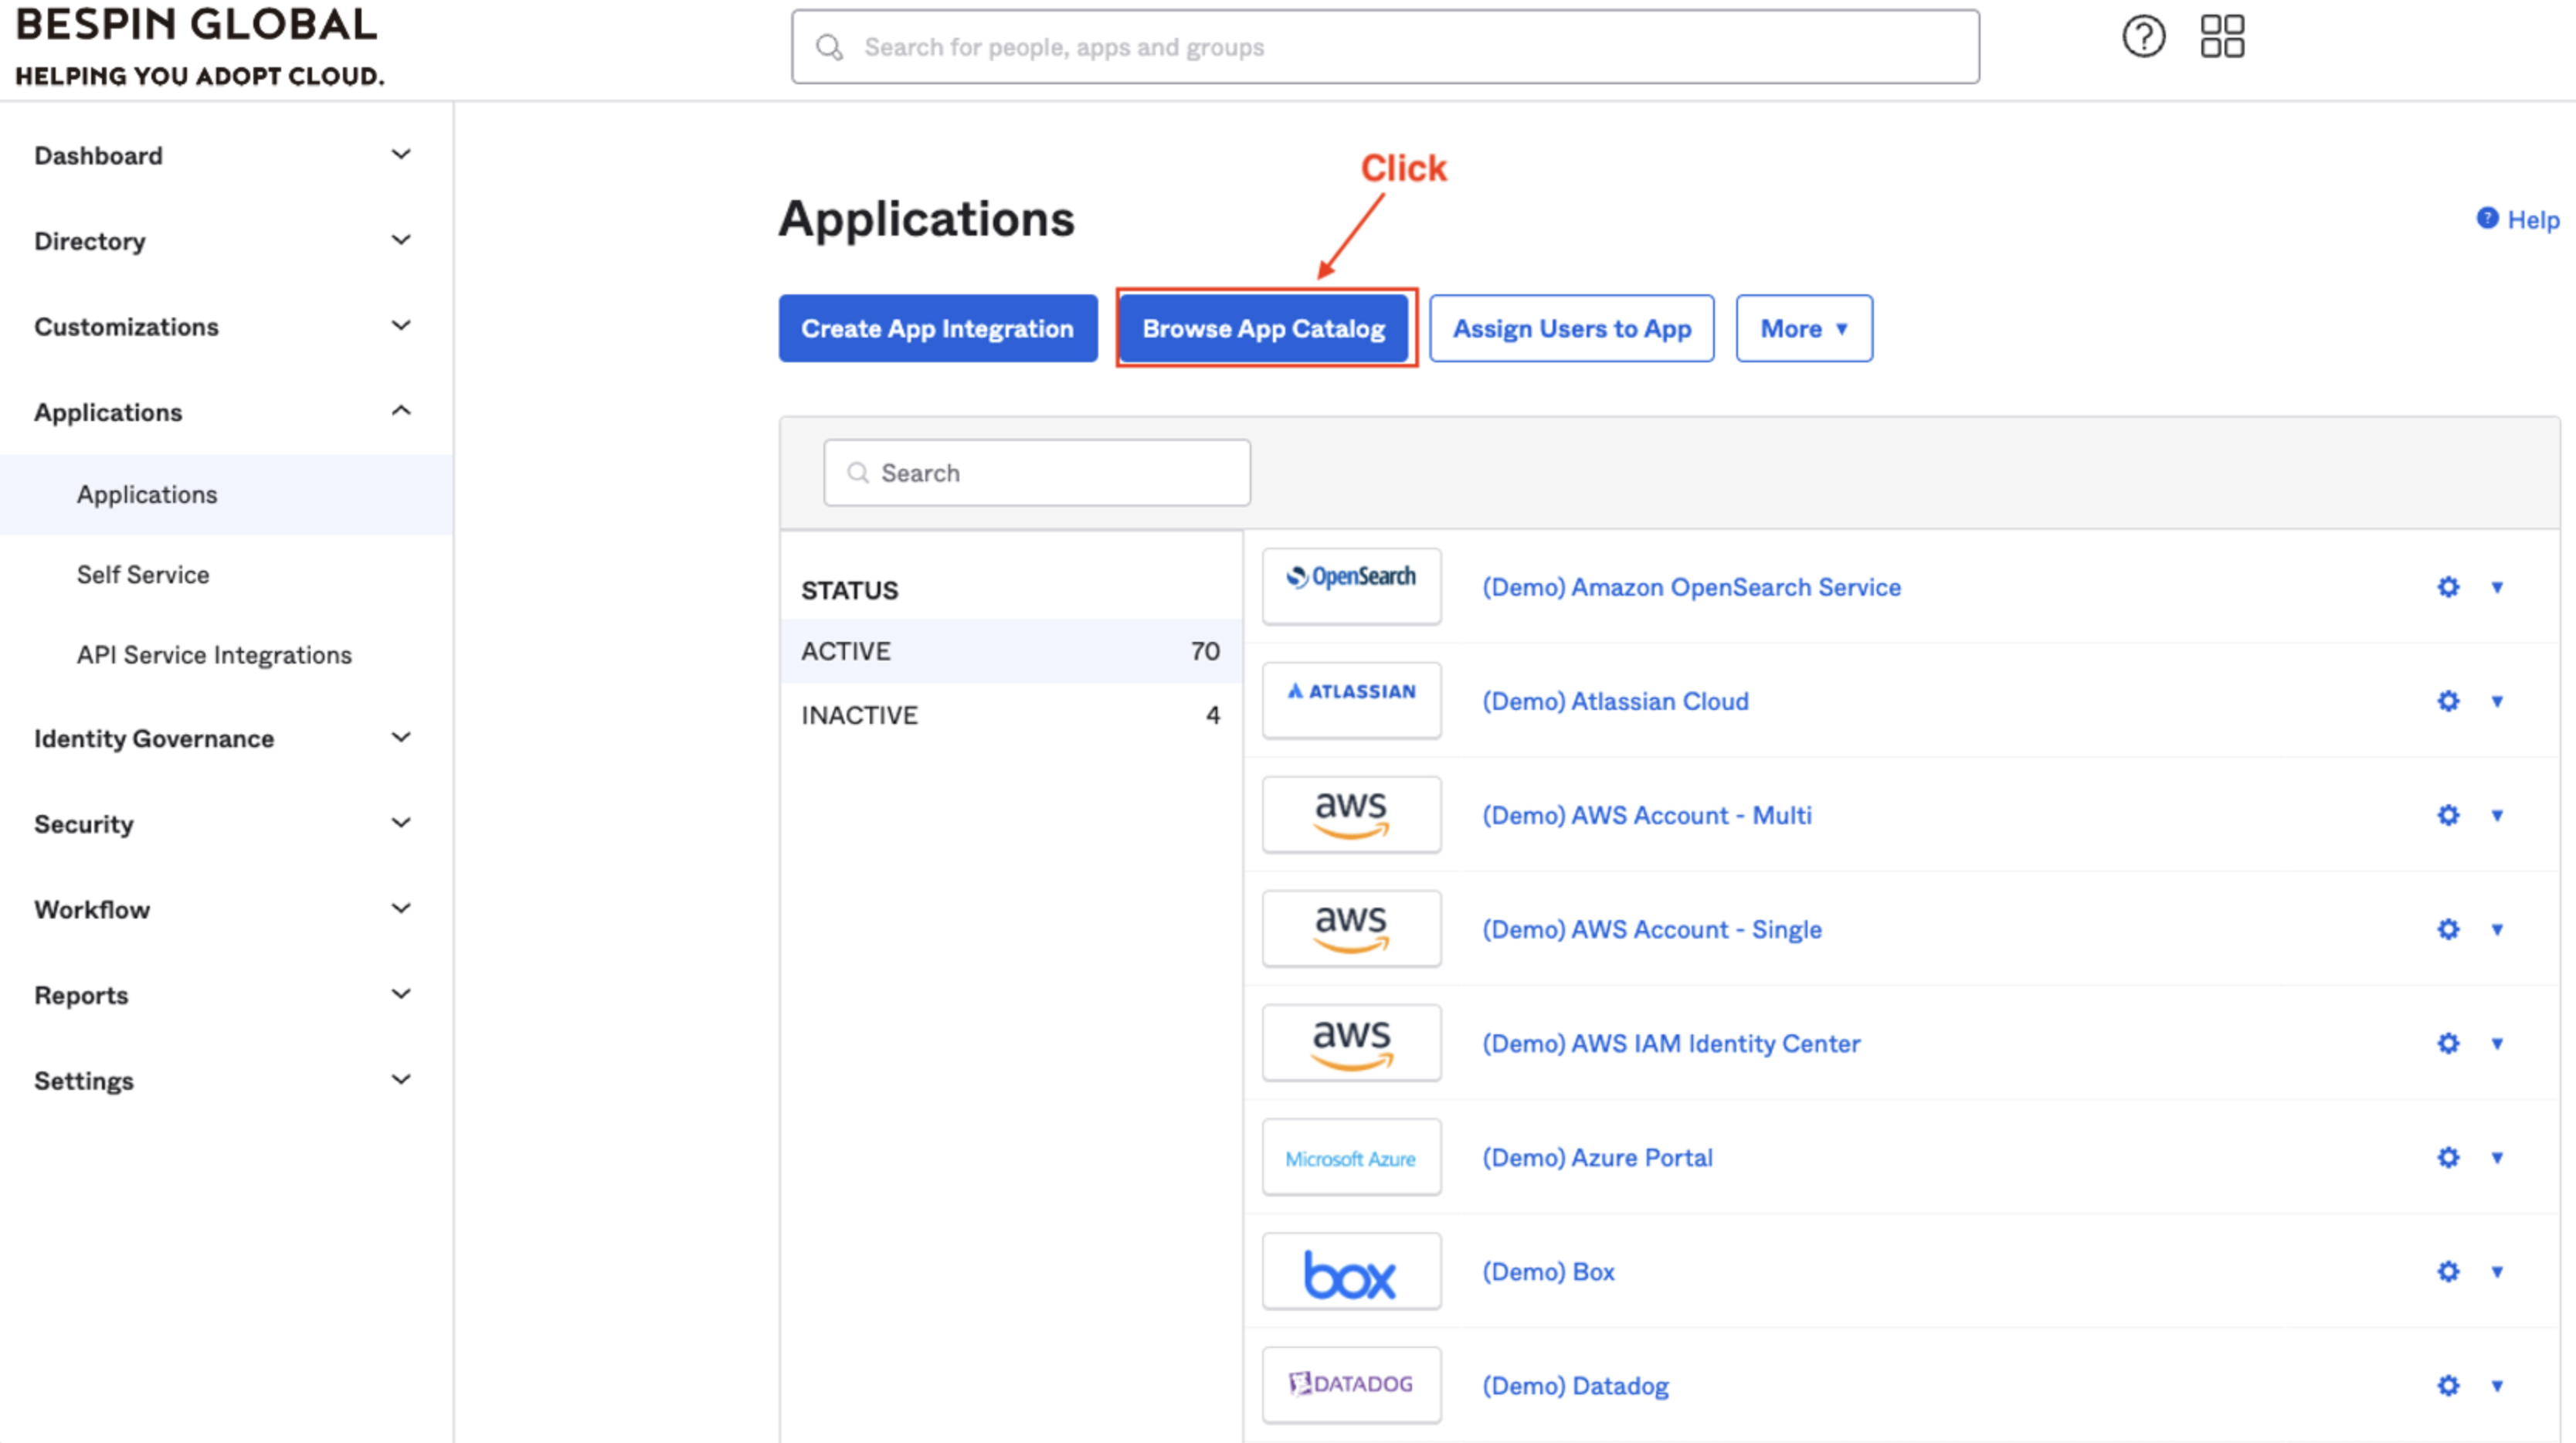Image resolution: width=2576 pixels, height=1443 pixels.
Task: Open the app launcher grid icon
Action: coord(2222,37)
